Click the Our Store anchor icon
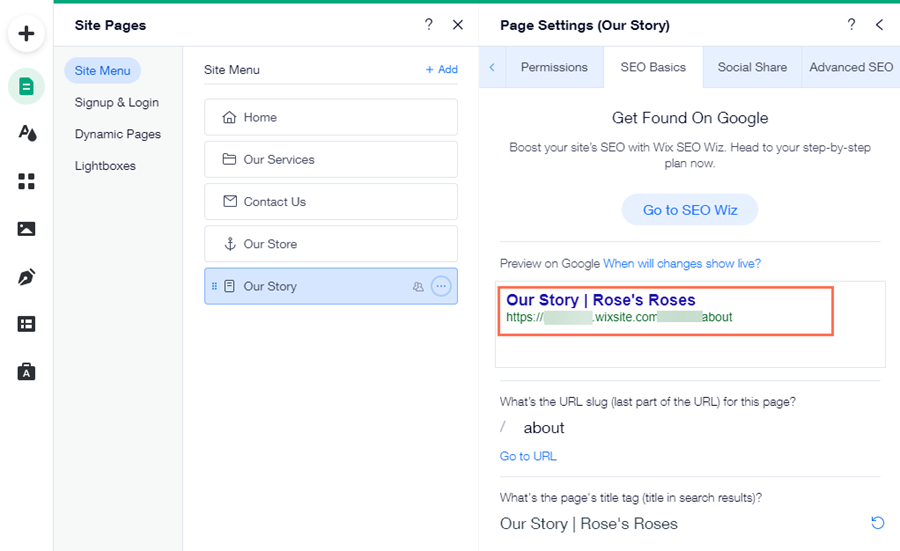 click(x=230, y=244)
